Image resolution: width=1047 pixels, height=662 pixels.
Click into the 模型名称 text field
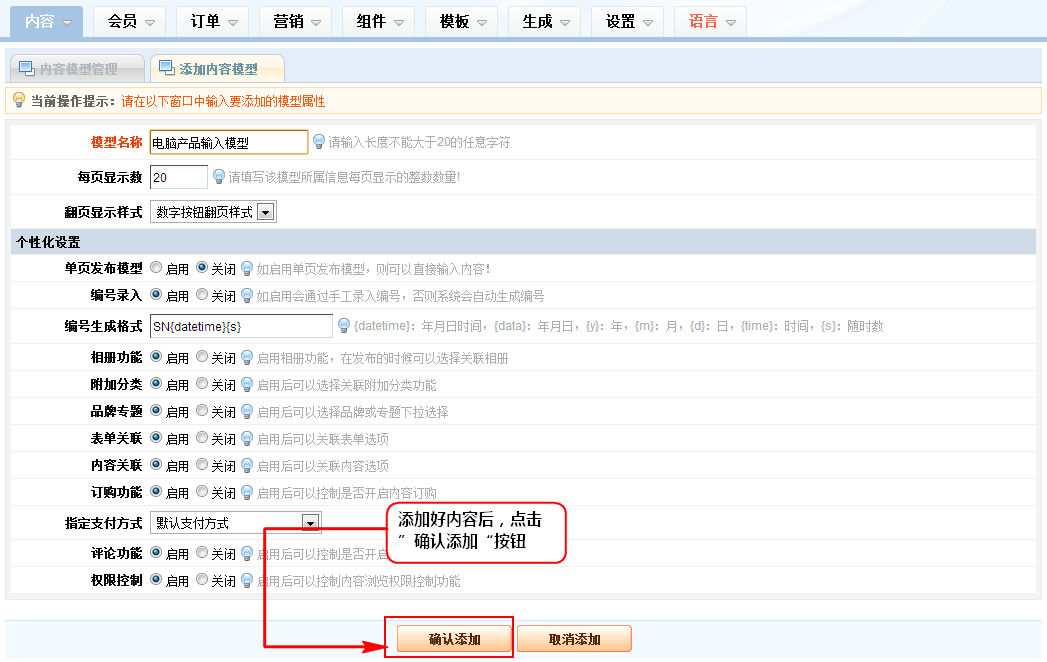point(228,143)
